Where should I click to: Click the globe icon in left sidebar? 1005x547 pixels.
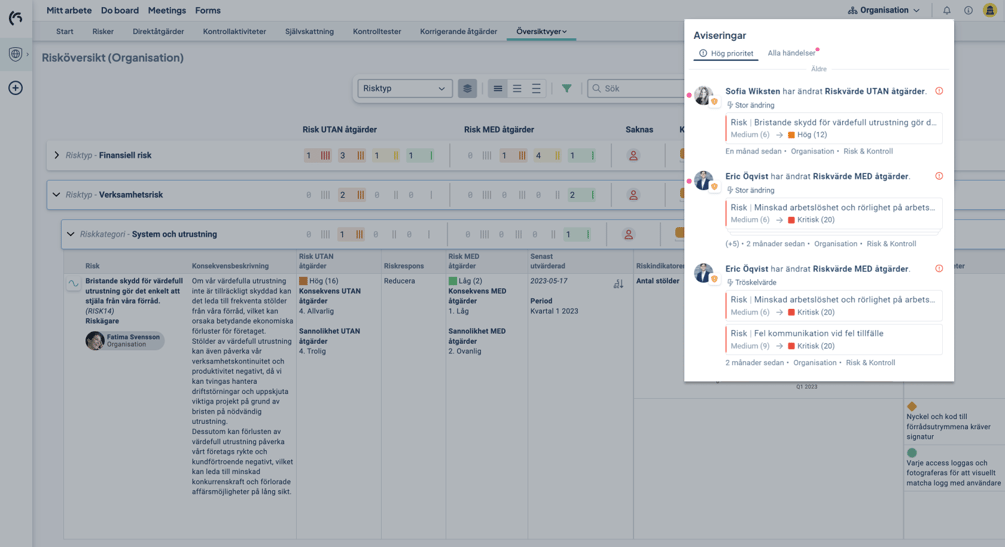point(15,54)
